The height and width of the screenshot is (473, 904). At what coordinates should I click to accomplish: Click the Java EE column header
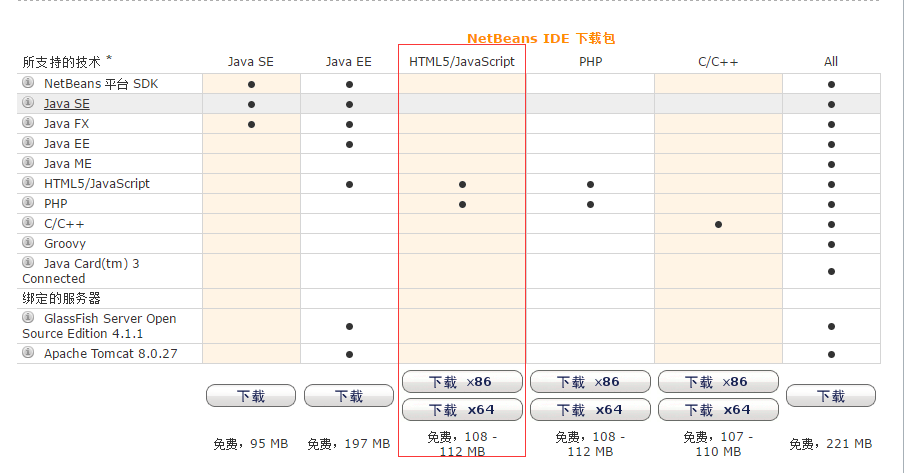[x=349, y=62]
